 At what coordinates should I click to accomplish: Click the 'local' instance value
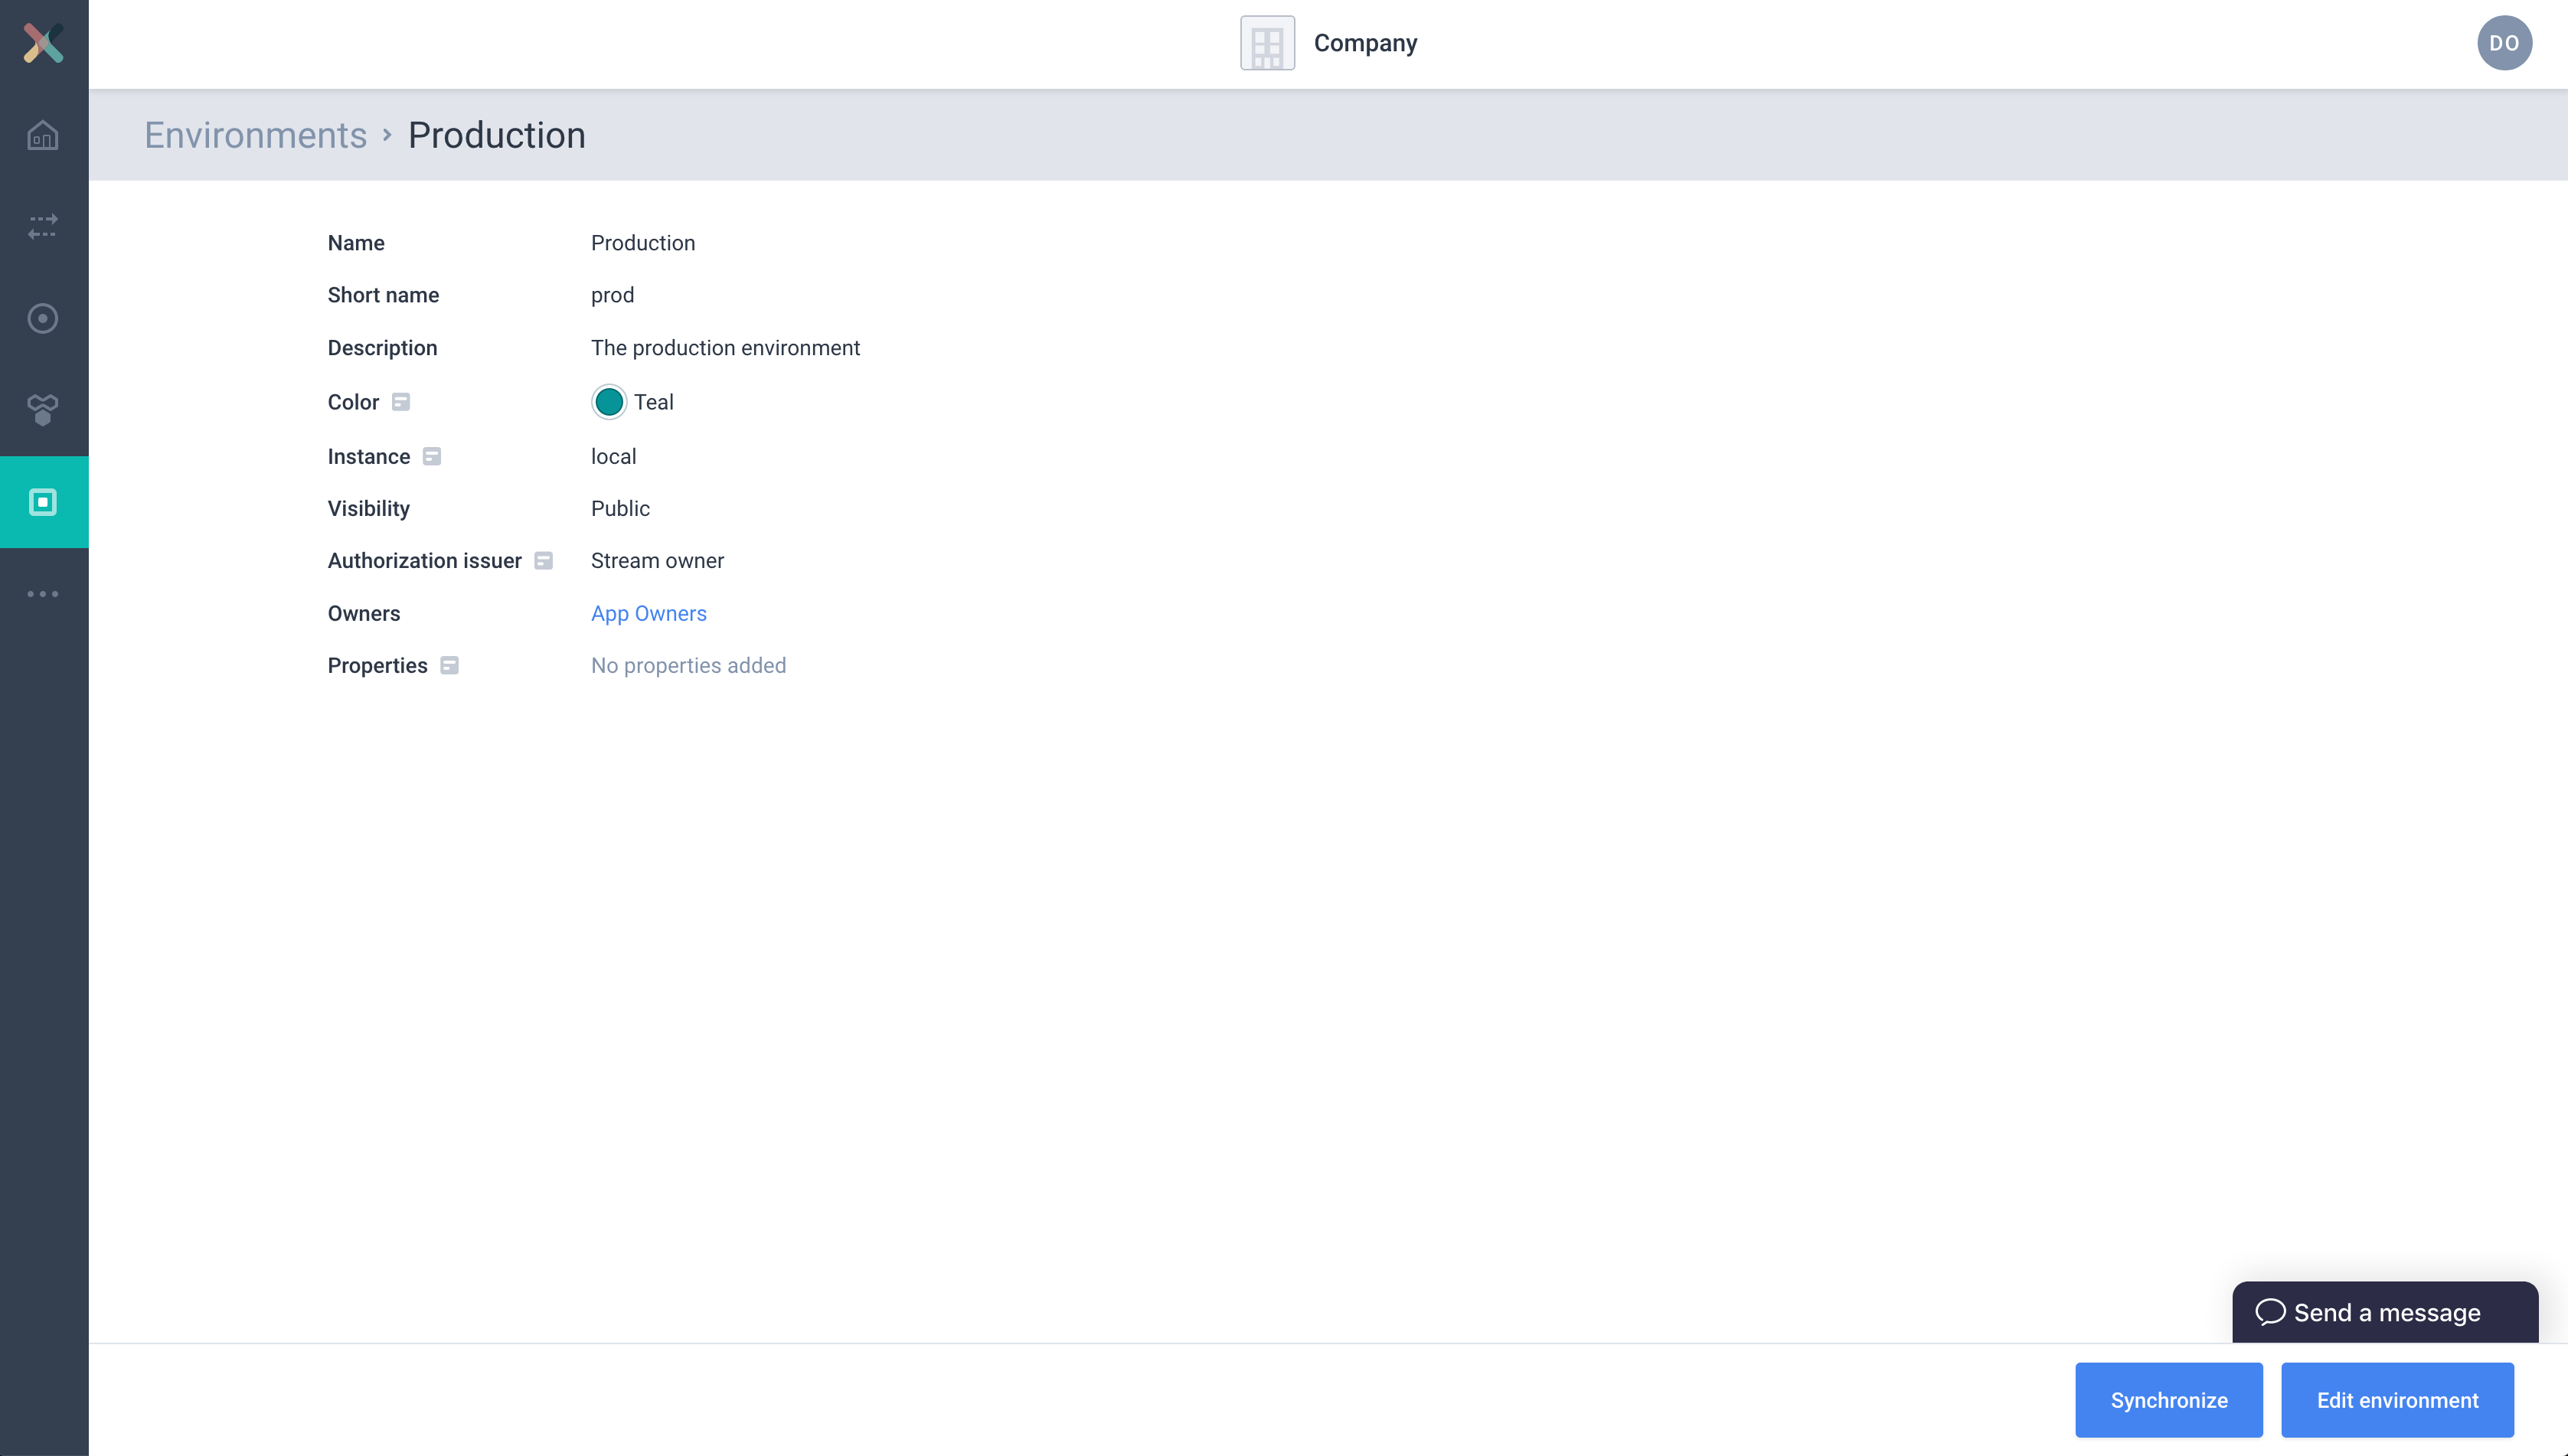tap(613, 457)
